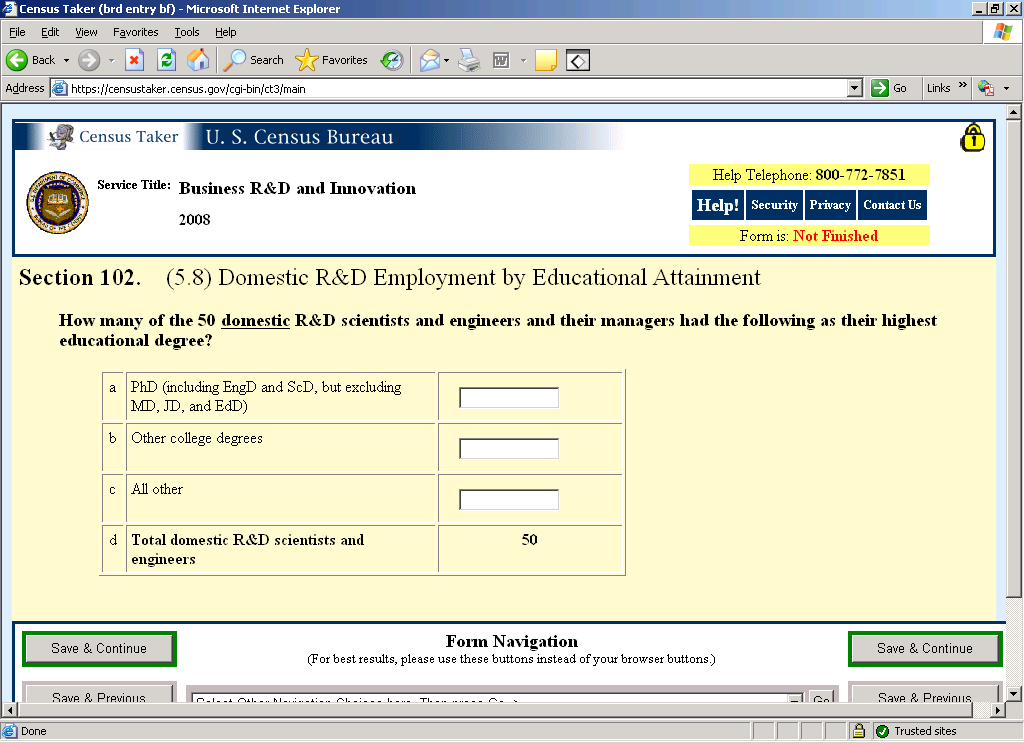Click the Mail toolbar icon

[x=429, y=60]
